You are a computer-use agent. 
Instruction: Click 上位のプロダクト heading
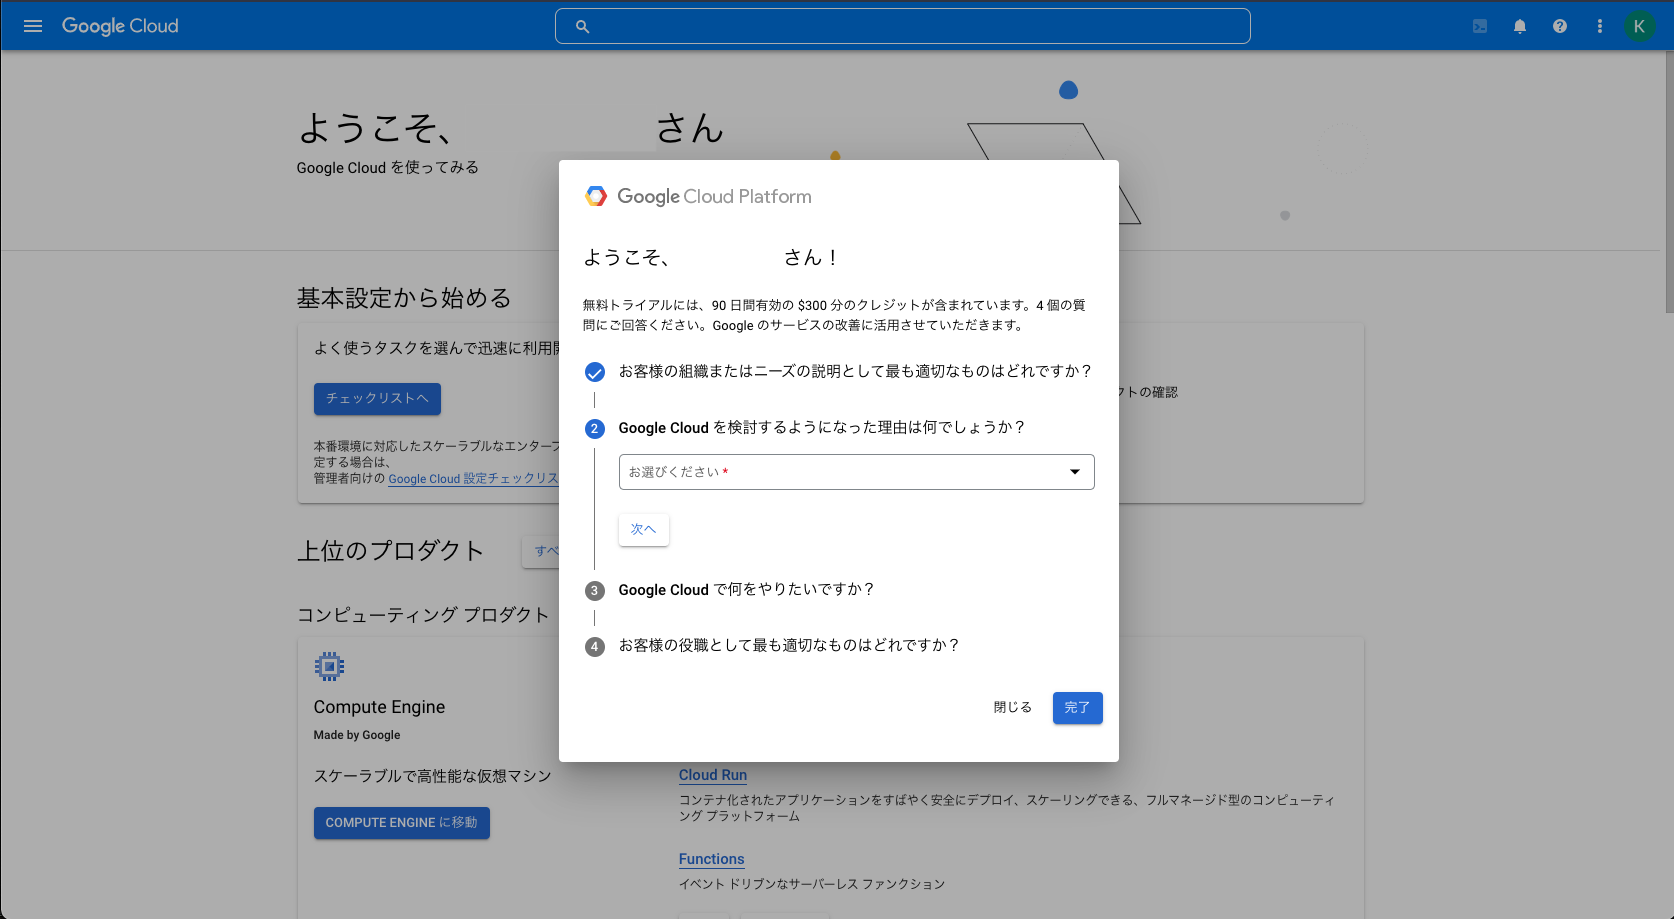(x=391, y=551)
